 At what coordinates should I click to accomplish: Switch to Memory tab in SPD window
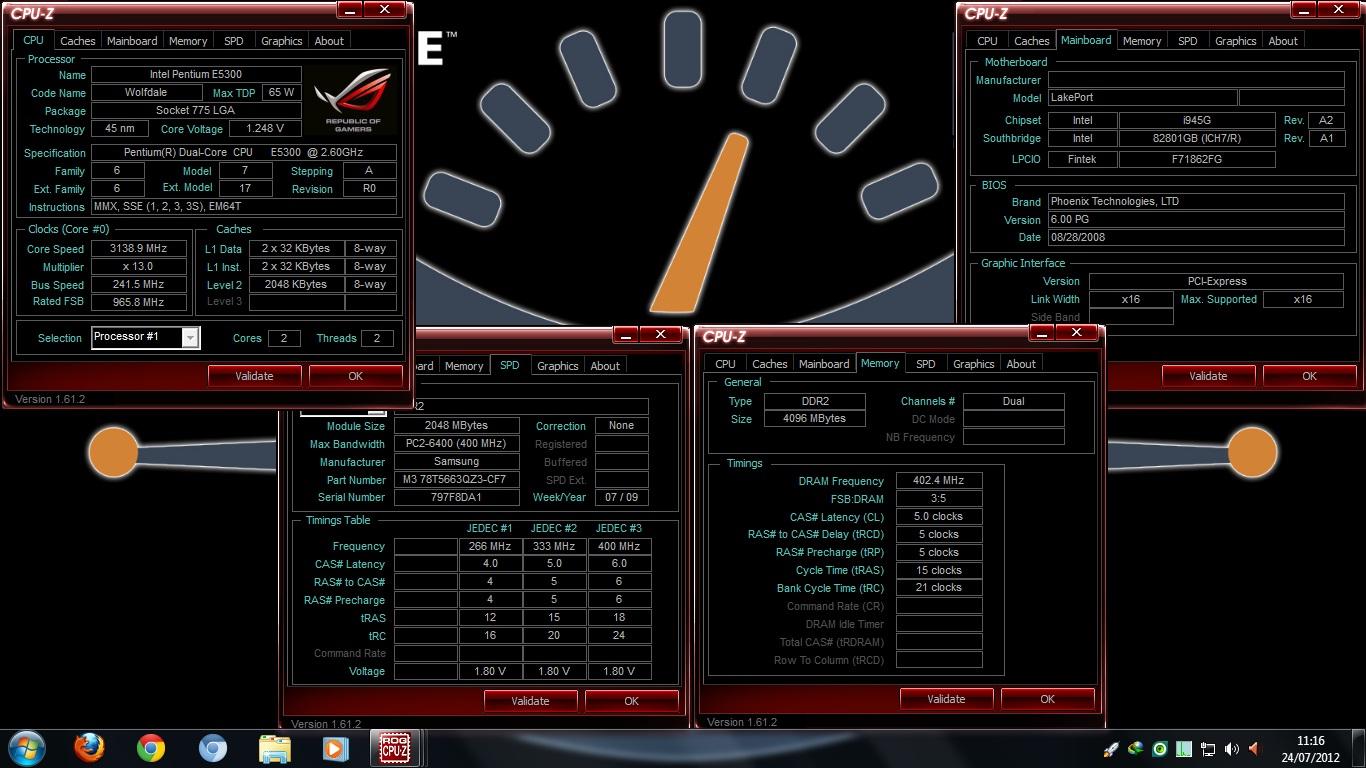(x=464, y=366)
